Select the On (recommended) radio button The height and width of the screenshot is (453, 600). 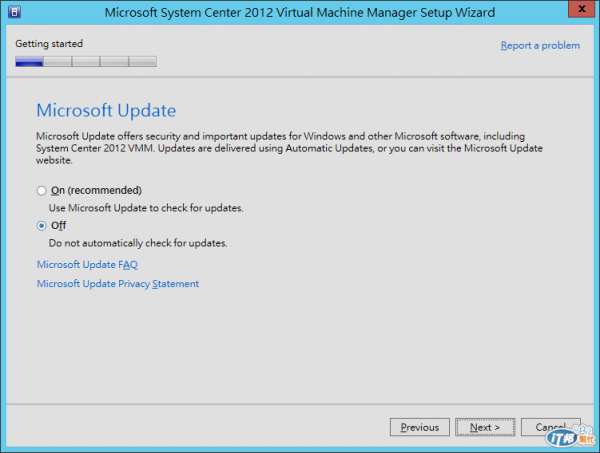41,191
